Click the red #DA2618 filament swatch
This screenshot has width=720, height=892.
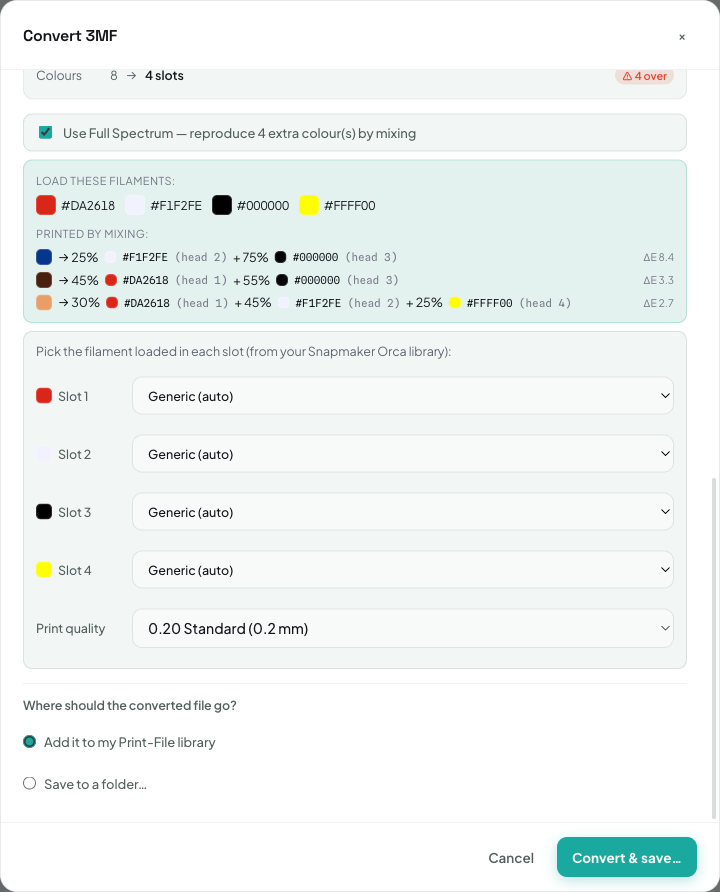click(x=45, y=205)
